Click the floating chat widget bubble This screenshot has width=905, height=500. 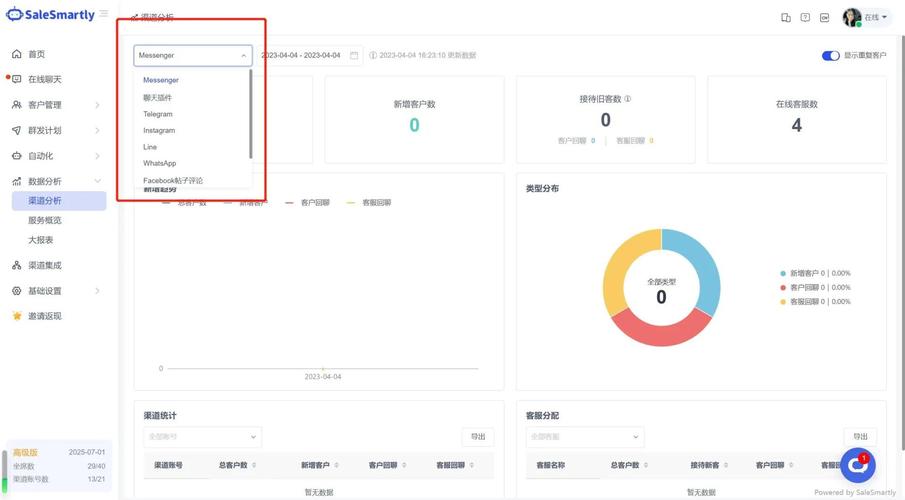pyautogui.click(x=857, y=466)
